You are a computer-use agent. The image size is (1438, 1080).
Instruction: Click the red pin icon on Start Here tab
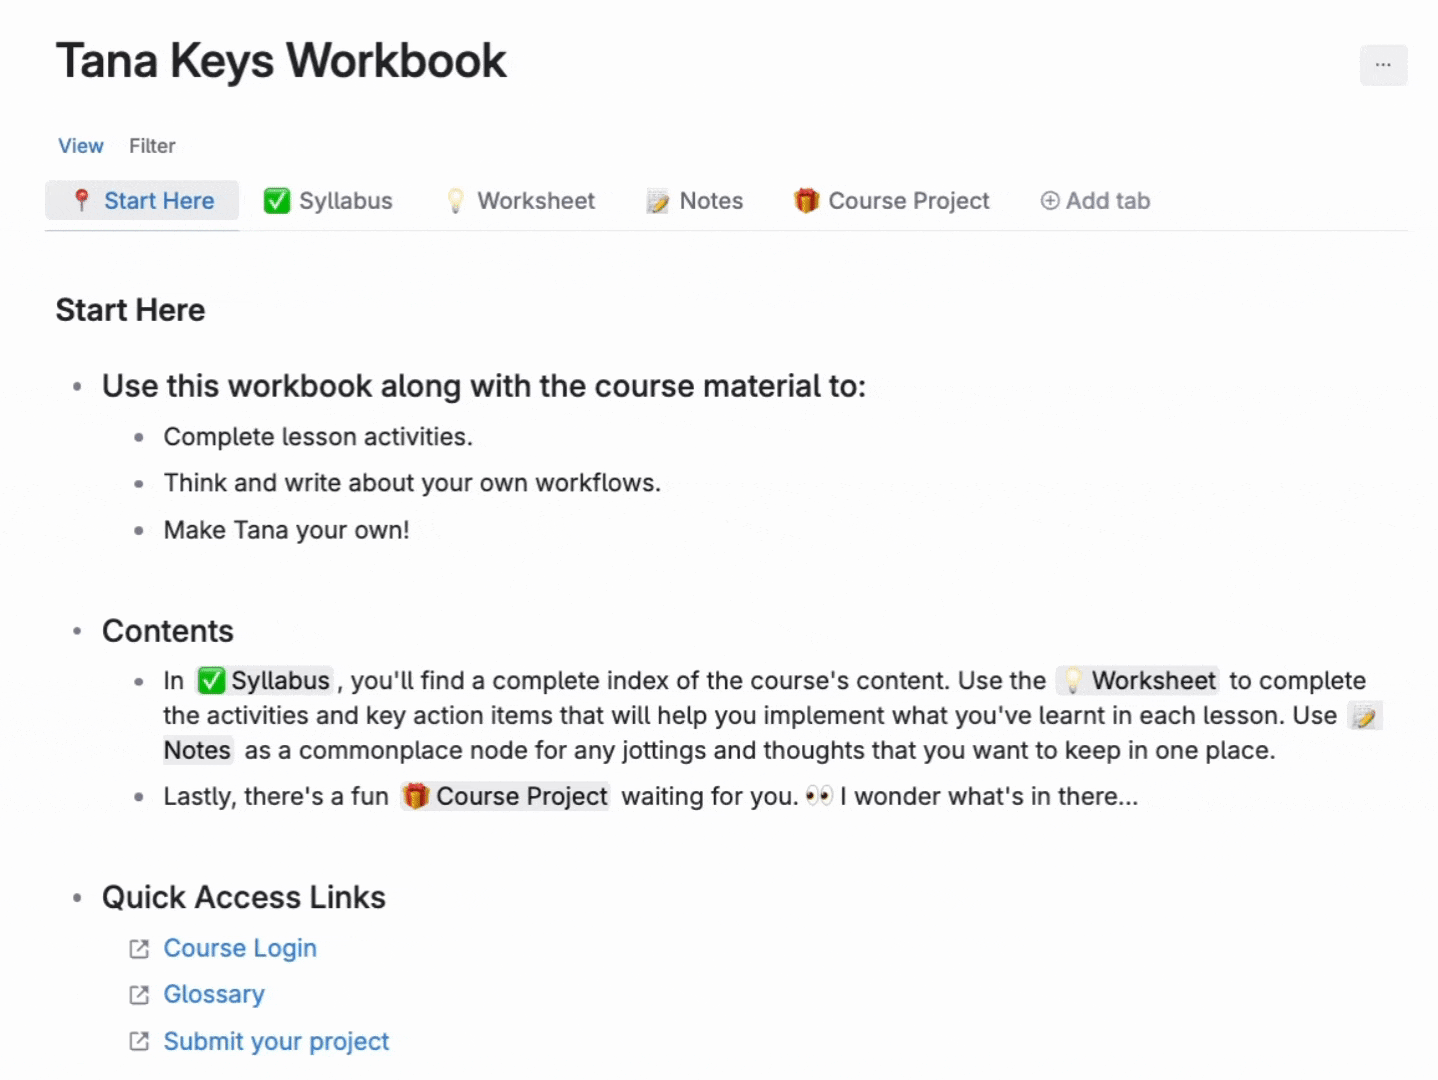82,201
